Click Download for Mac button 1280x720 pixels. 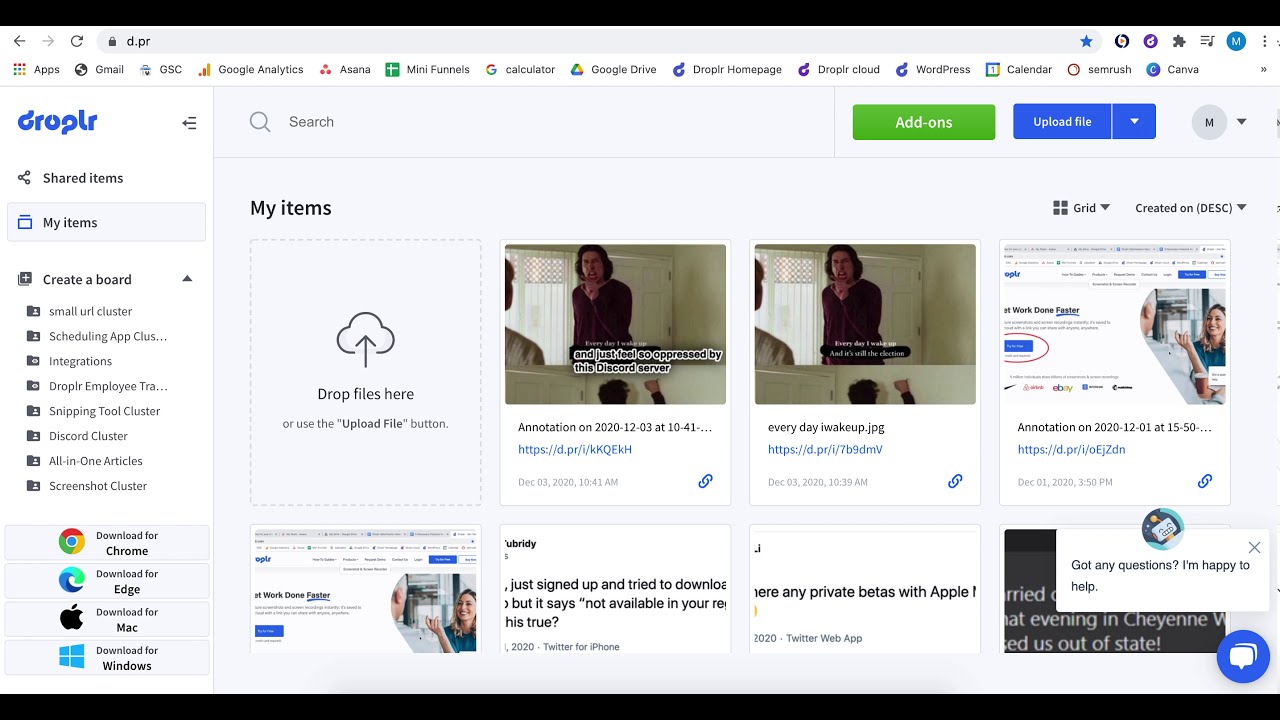(x=107, y=619)
